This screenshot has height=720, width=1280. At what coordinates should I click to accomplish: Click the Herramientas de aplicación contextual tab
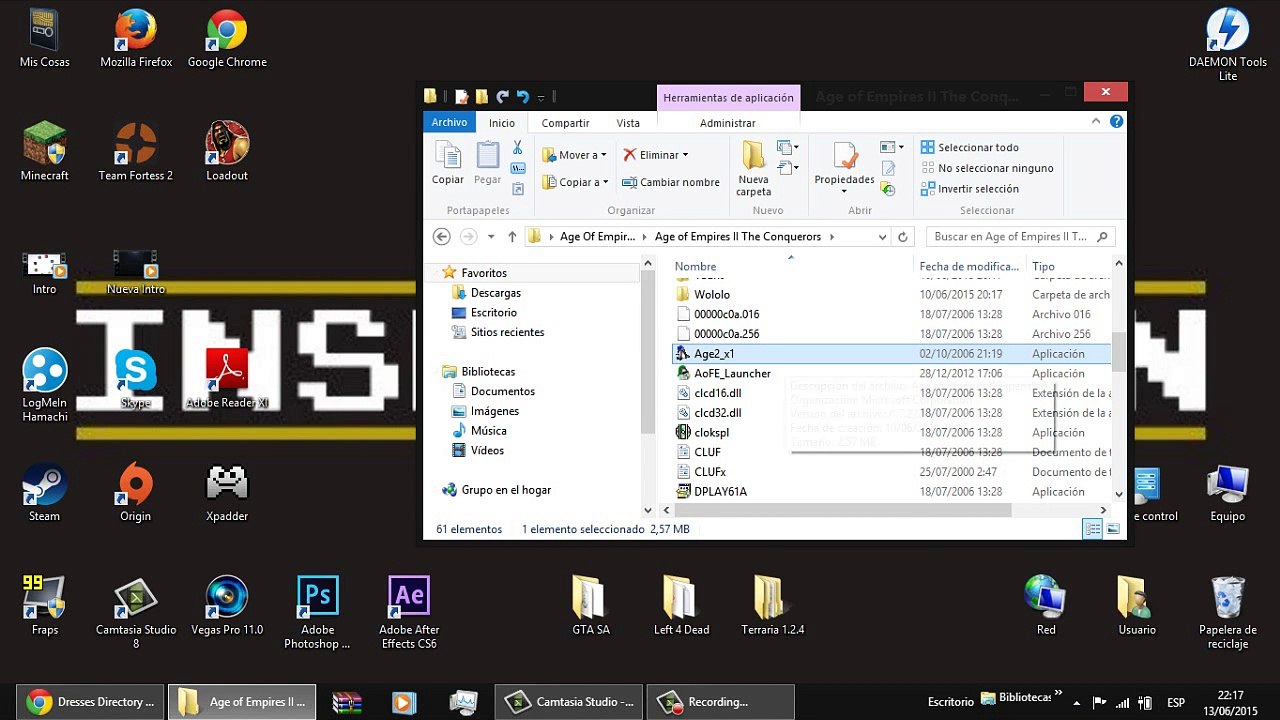(x=728, y=97)
